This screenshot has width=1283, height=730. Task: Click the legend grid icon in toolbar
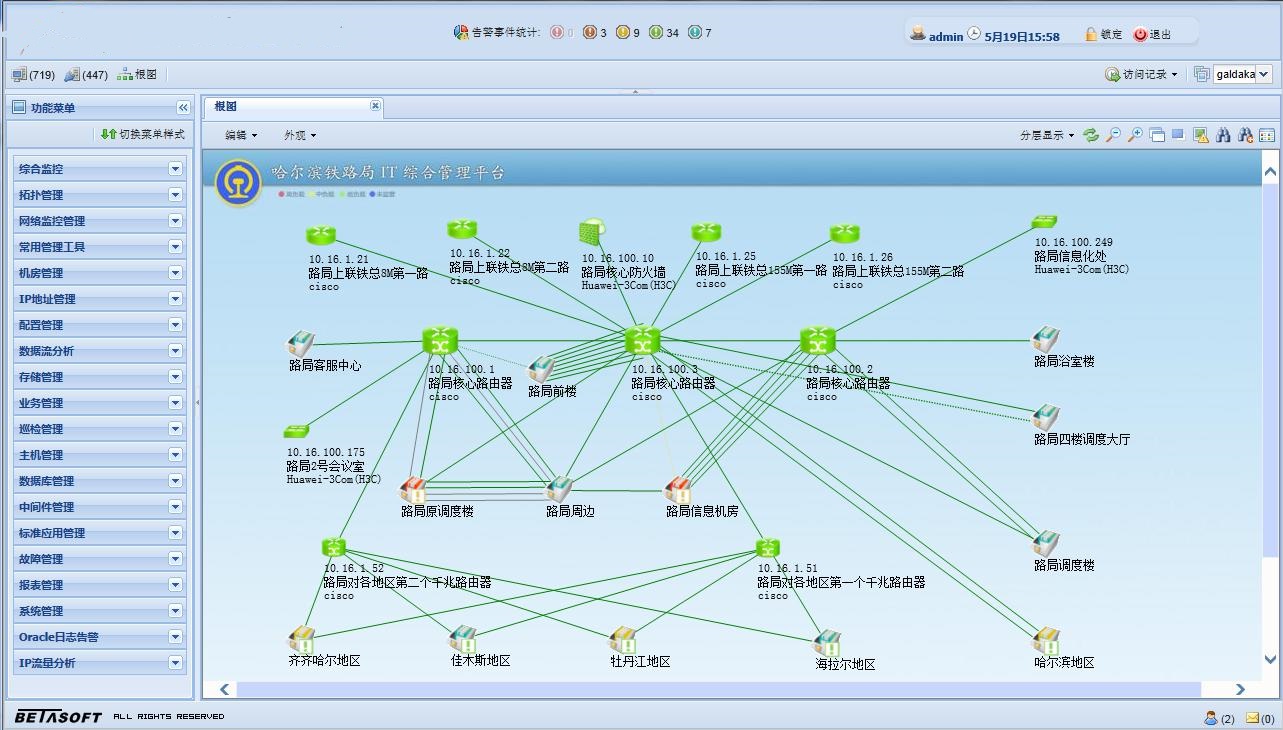coord(1267,135)
